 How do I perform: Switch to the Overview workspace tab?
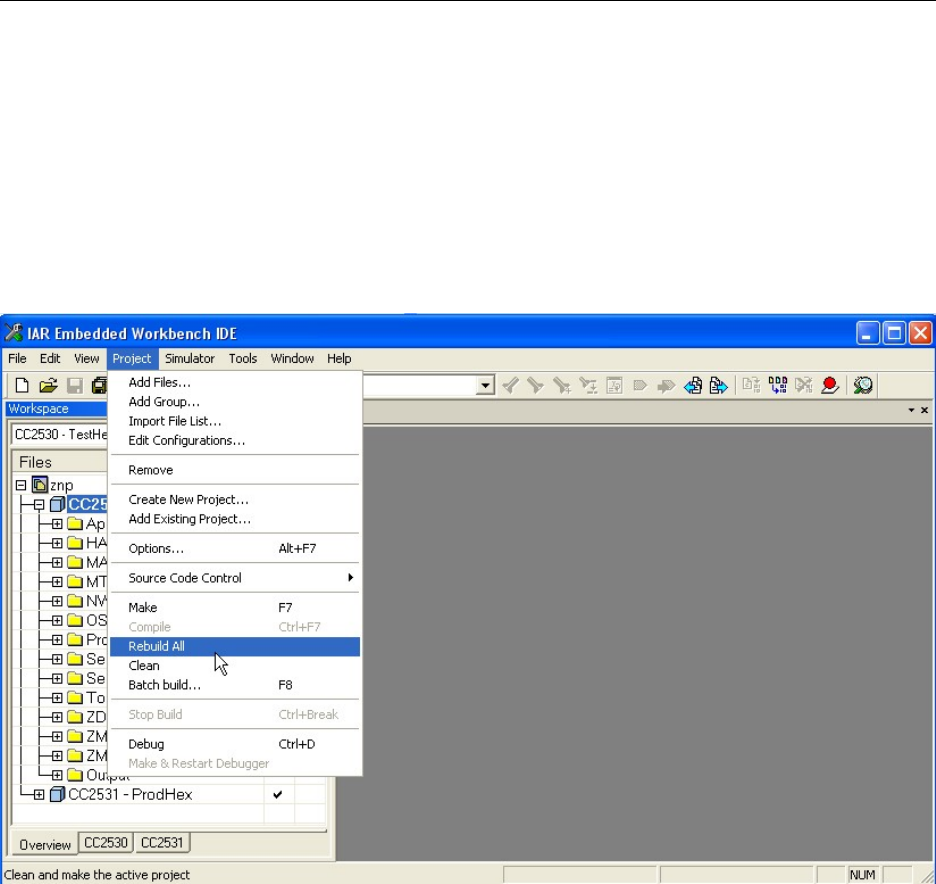click(45, 845)
